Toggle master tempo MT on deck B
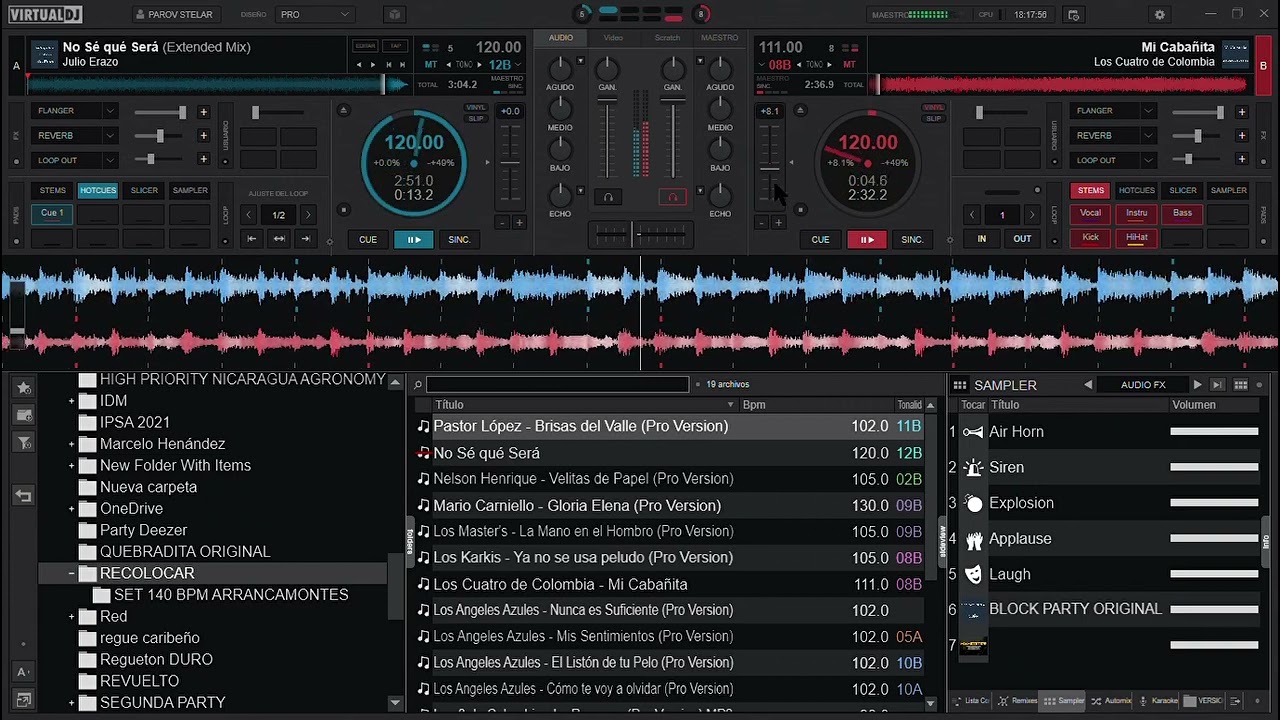The height and width of the screenshot is (720, 1280). pyautogui.click(x=849, y=64)
